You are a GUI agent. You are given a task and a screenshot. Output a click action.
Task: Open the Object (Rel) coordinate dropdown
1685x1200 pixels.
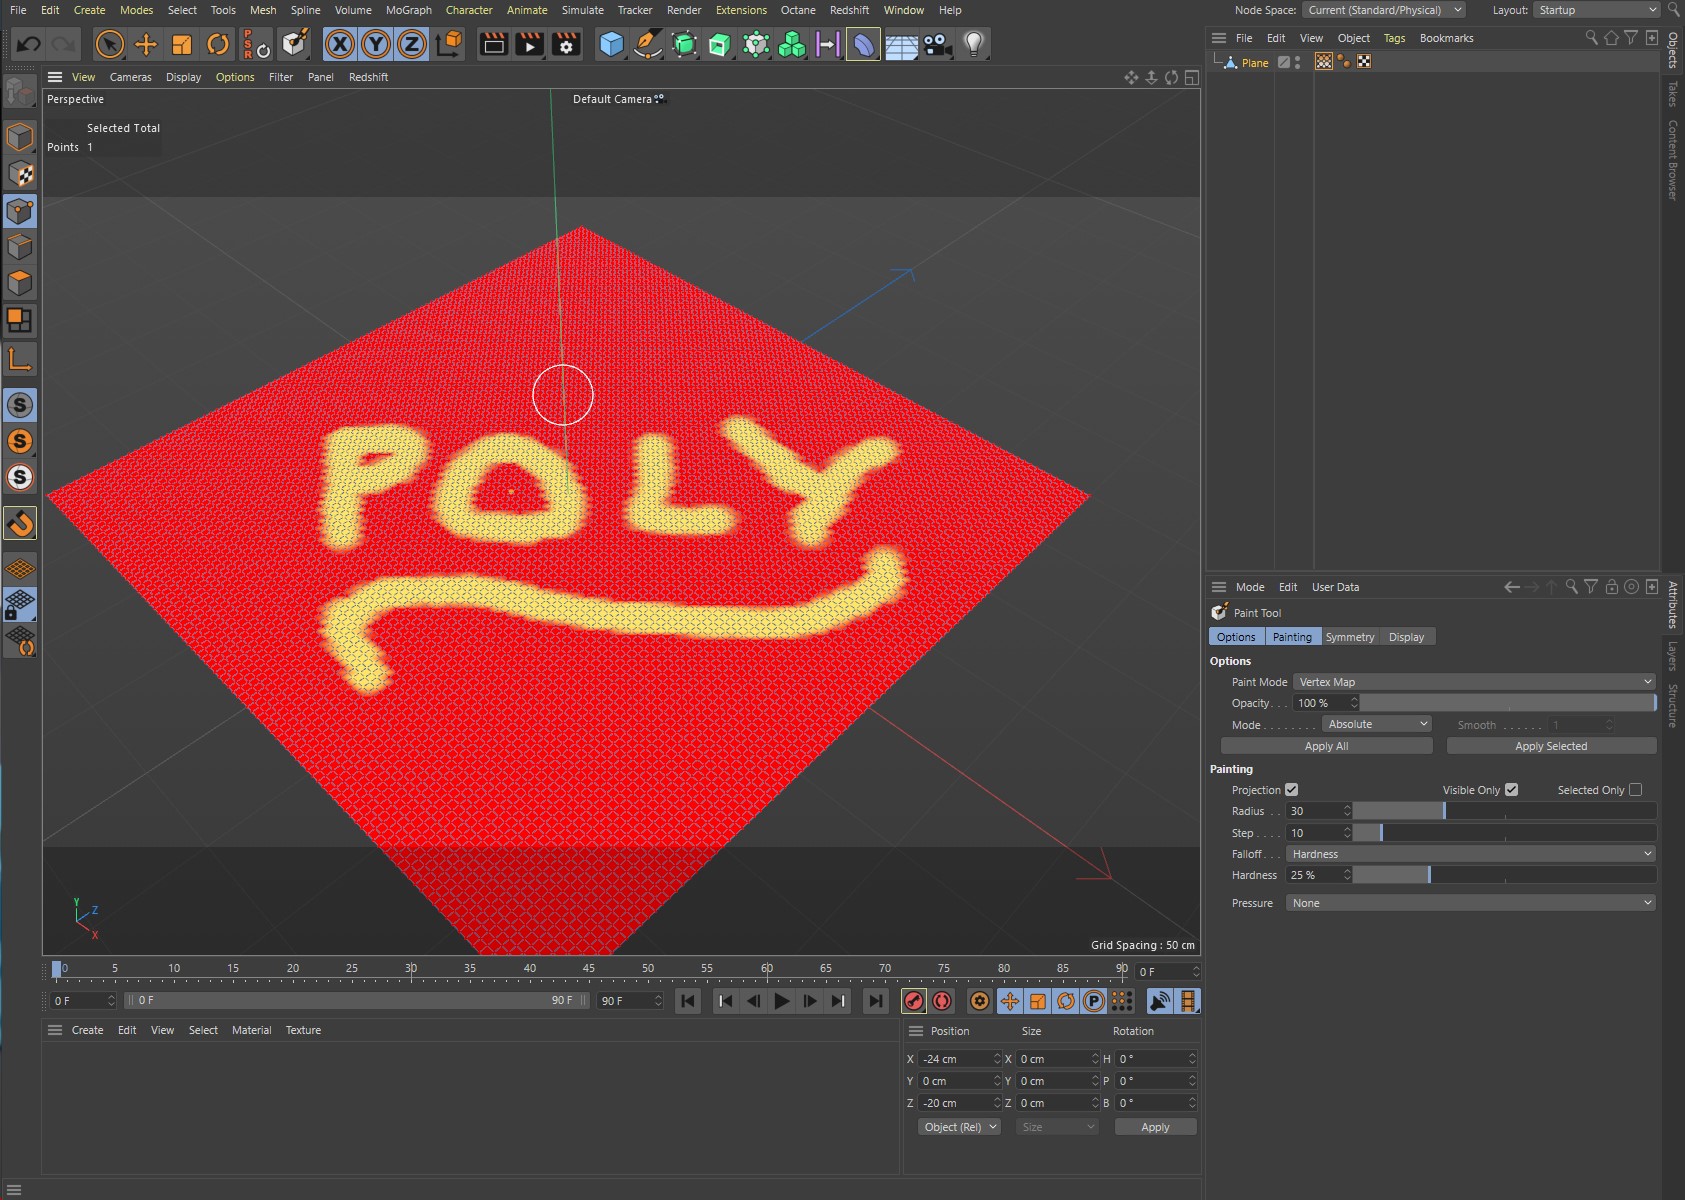[x=959, y=1127]
